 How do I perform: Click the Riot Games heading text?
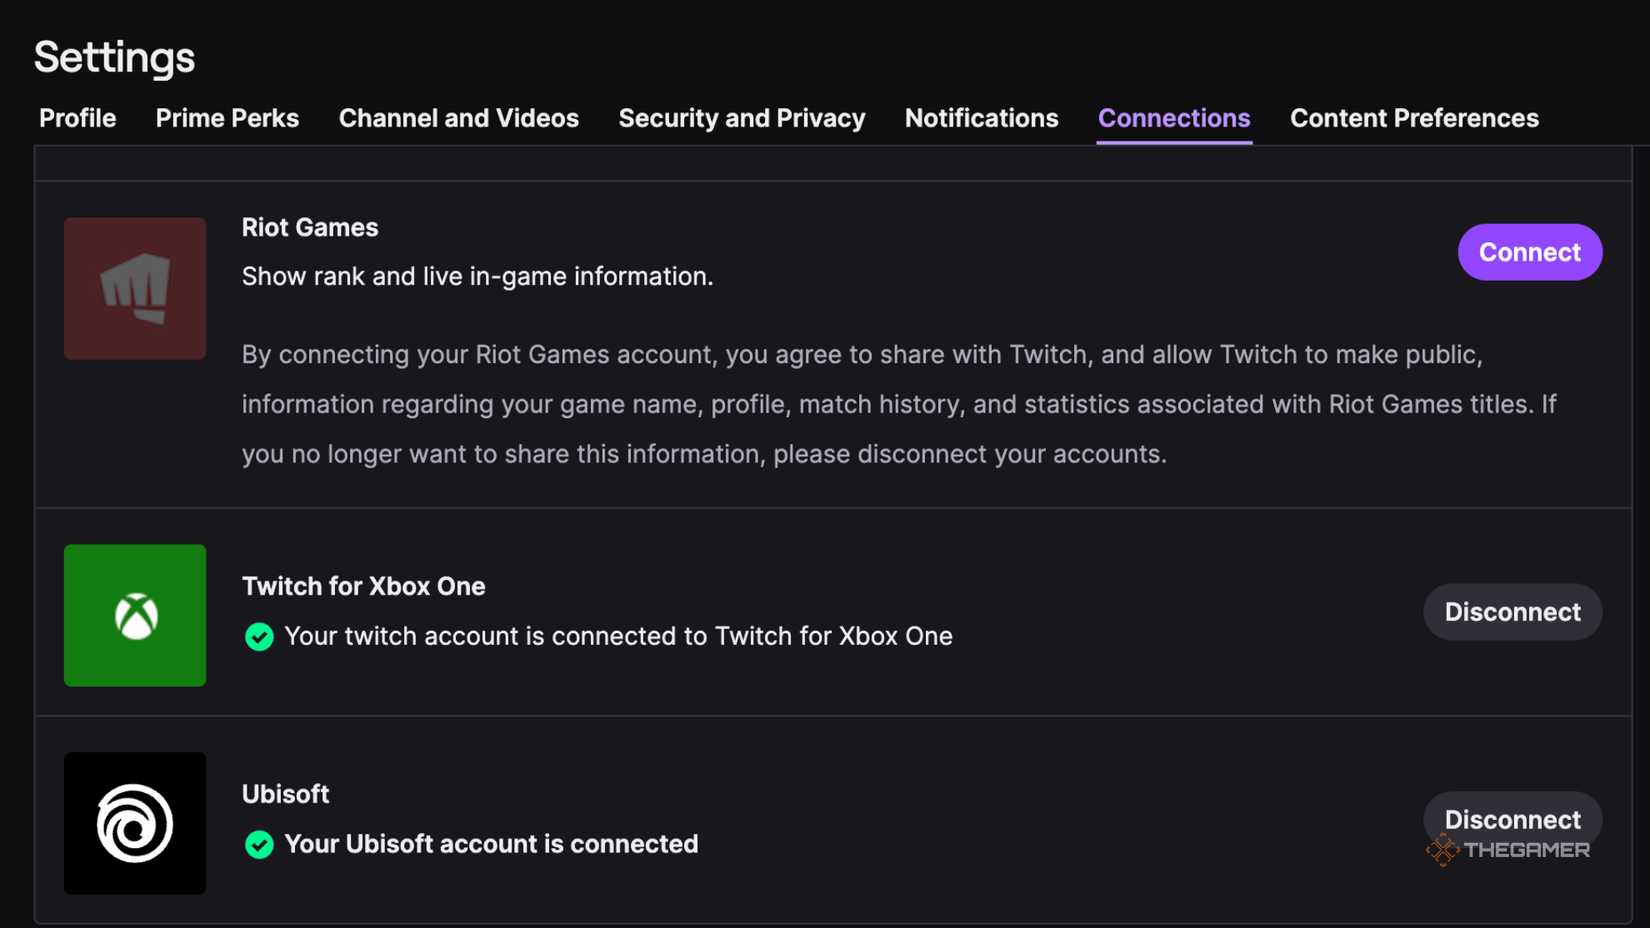pyautogui.click(x=310, y=227)
